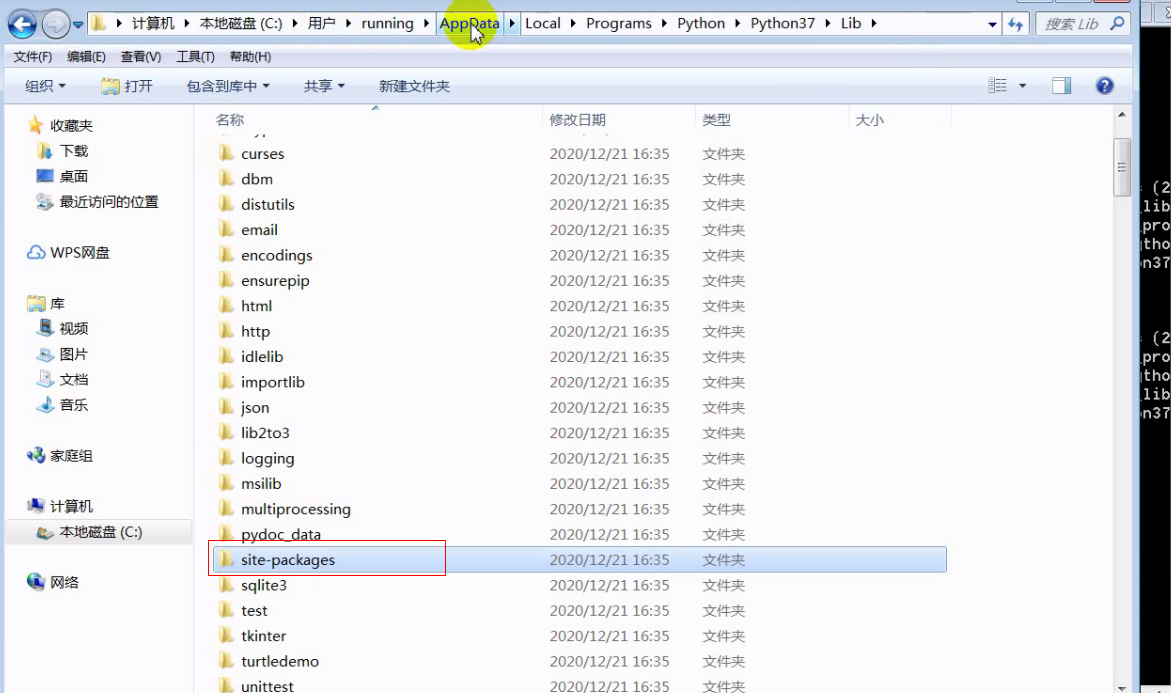This screenshot has width=1171, height=693.
Task: Click running in the address breadcrumb
Action: [387, 23]
